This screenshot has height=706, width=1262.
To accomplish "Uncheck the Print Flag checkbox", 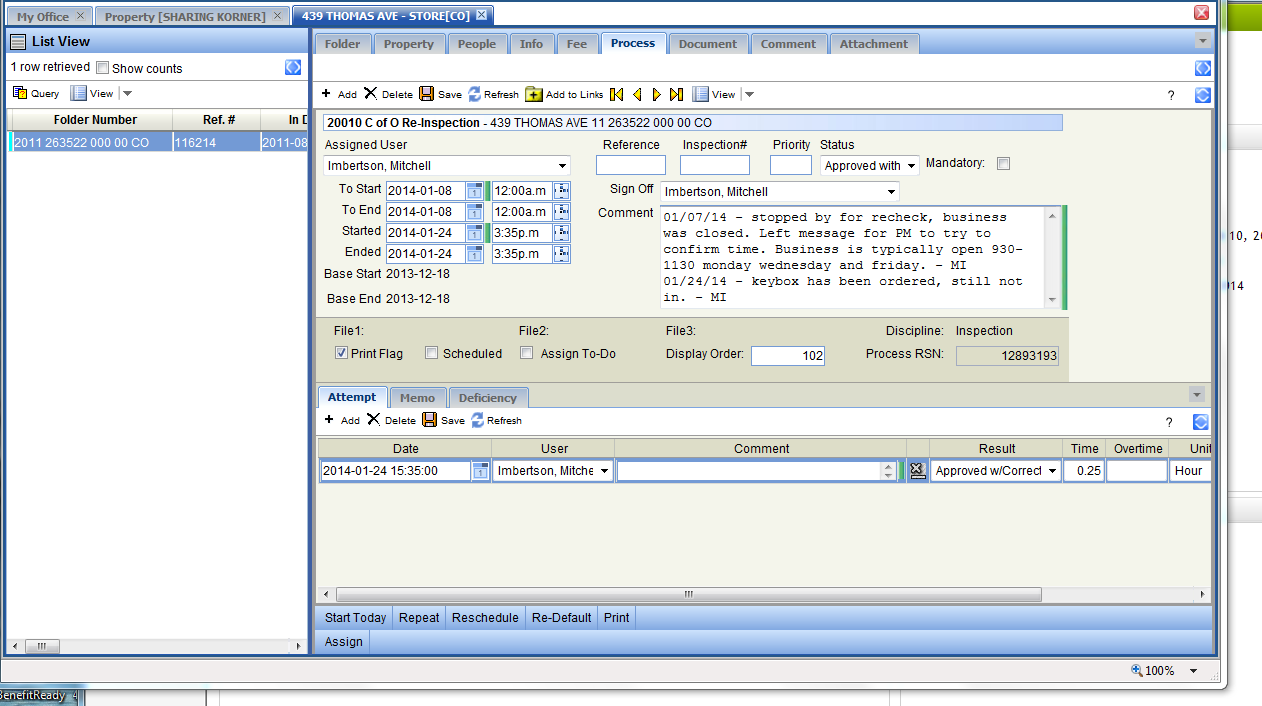I will coord(341,353).
